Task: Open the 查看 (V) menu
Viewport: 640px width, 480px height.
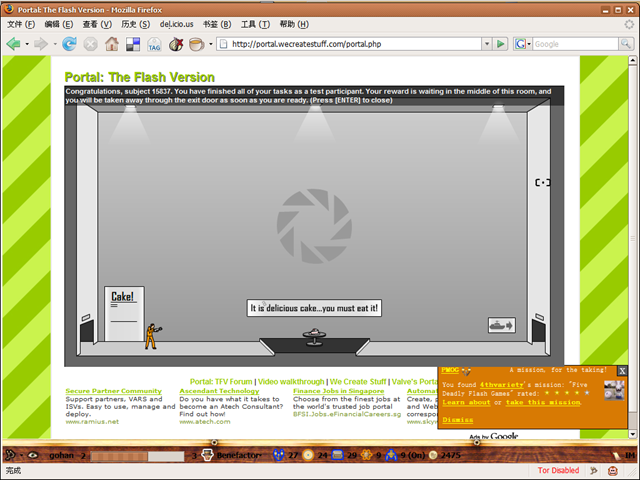Action: click(x=97, y=24)
